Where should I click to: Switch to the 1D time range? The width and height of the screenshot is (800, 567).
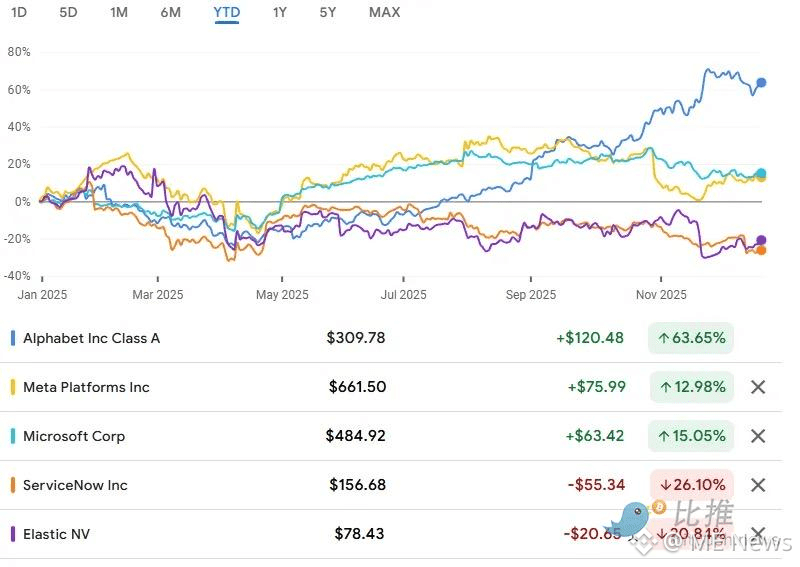pyautogui.click(x=19, y=12)
